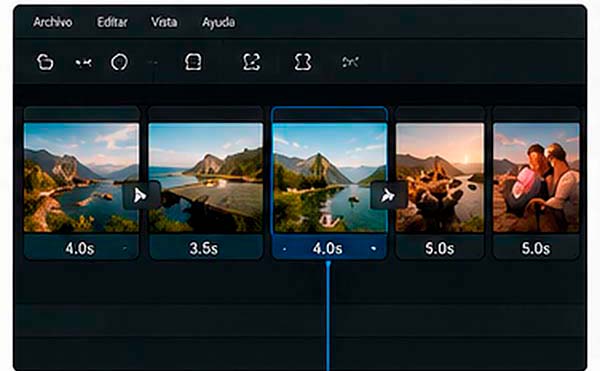Viewport: 600px width, 371px height.
Task: Select the first lake thumbnail with 4.0s duration
Action: pyautogui.click(x=81, y=177)
